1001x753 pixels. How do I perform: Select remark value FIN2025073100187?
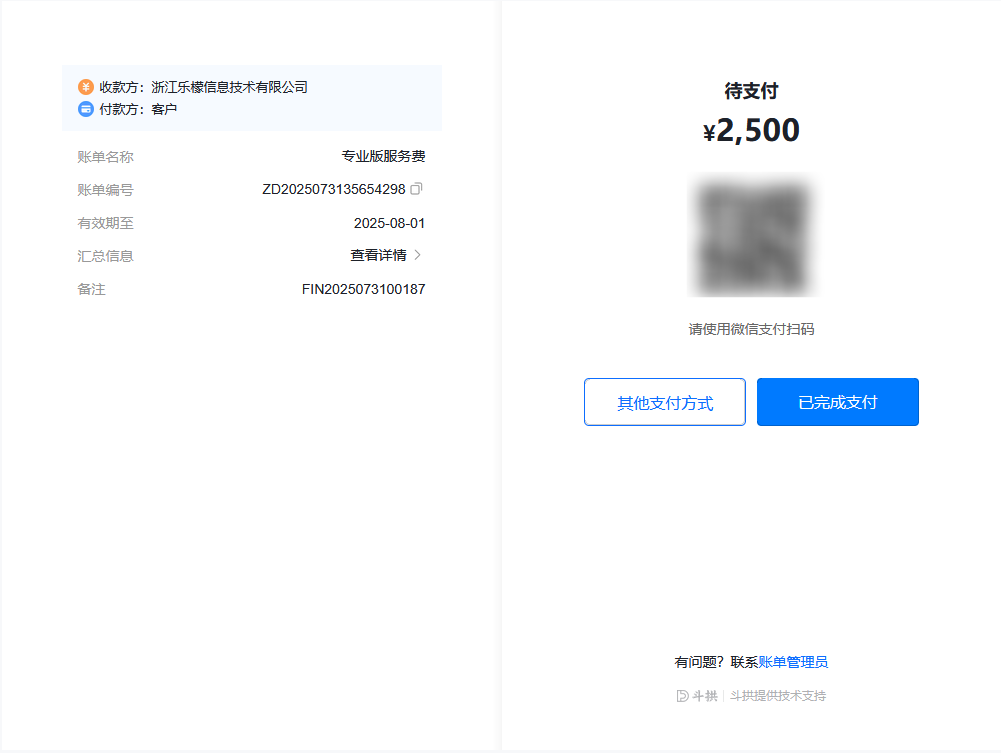click(363, 289)
